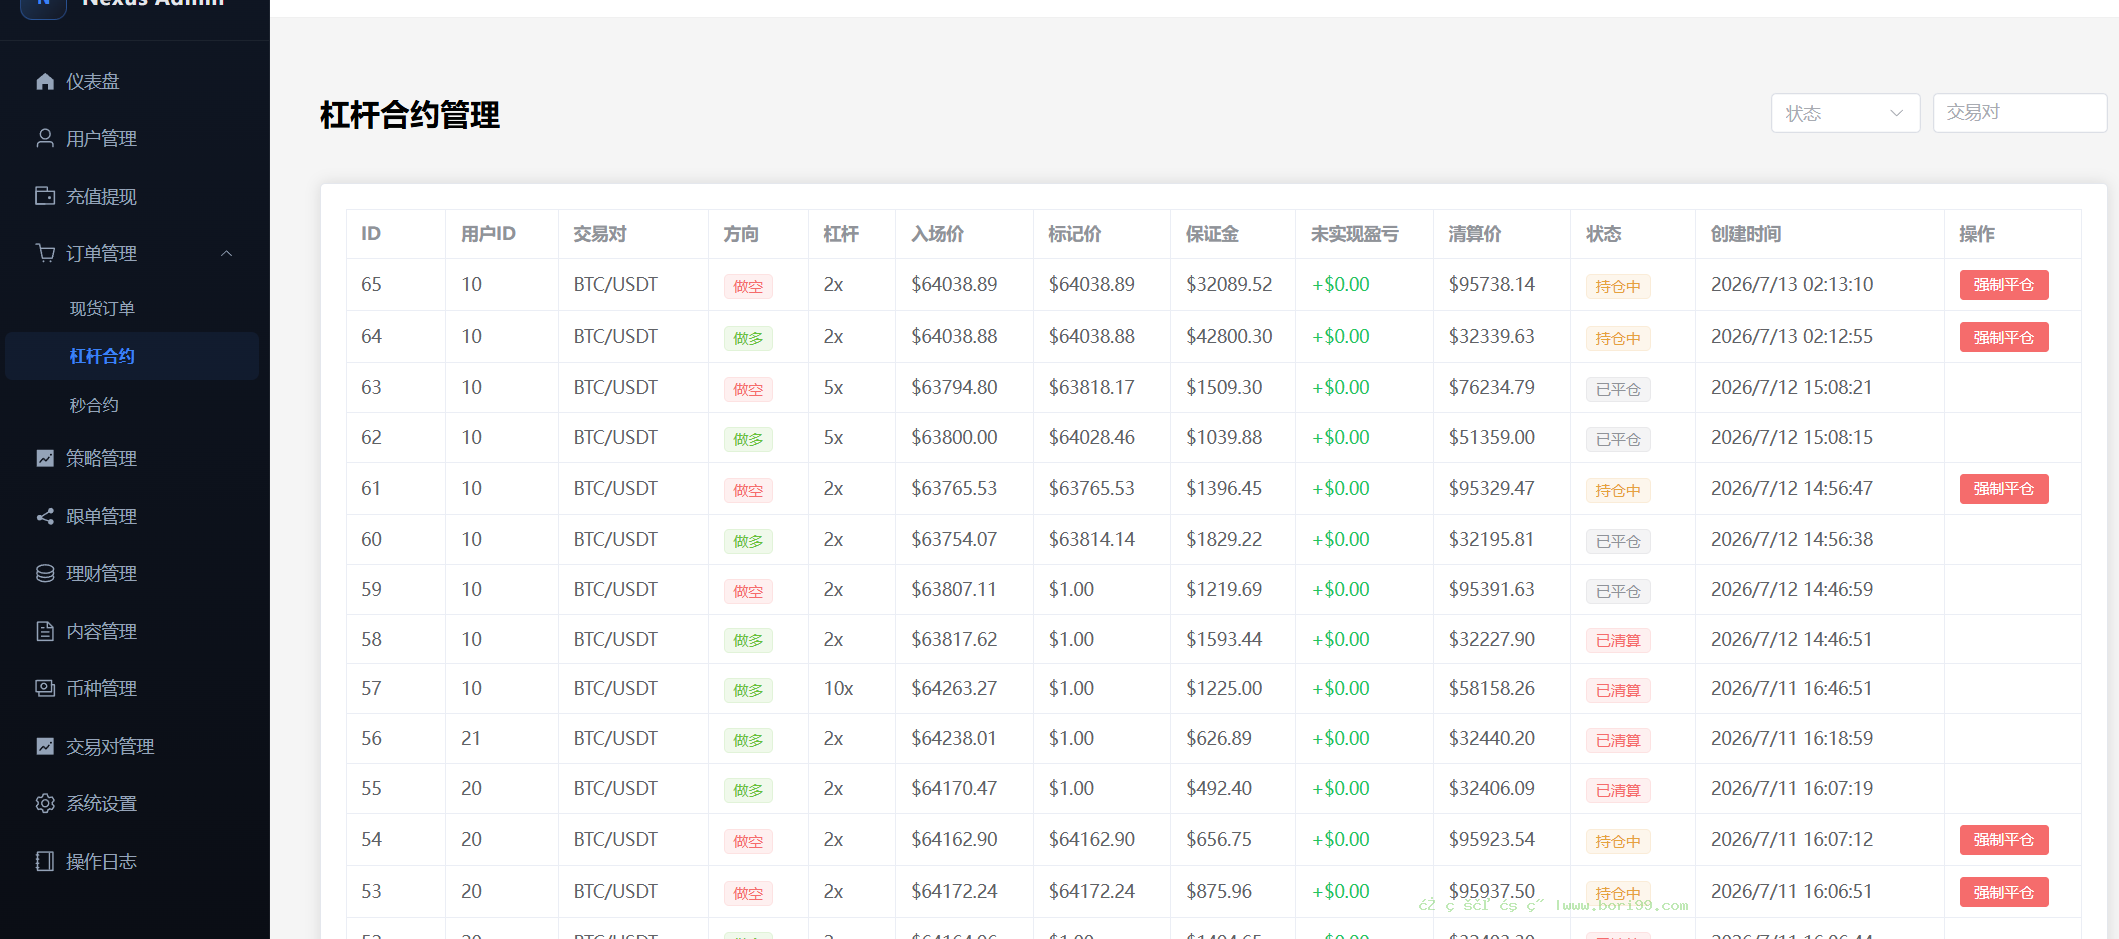This screenshot has width=2119, height=939.
Task: Click the 创建时间 column header
Action: [x=1746, y=234]
